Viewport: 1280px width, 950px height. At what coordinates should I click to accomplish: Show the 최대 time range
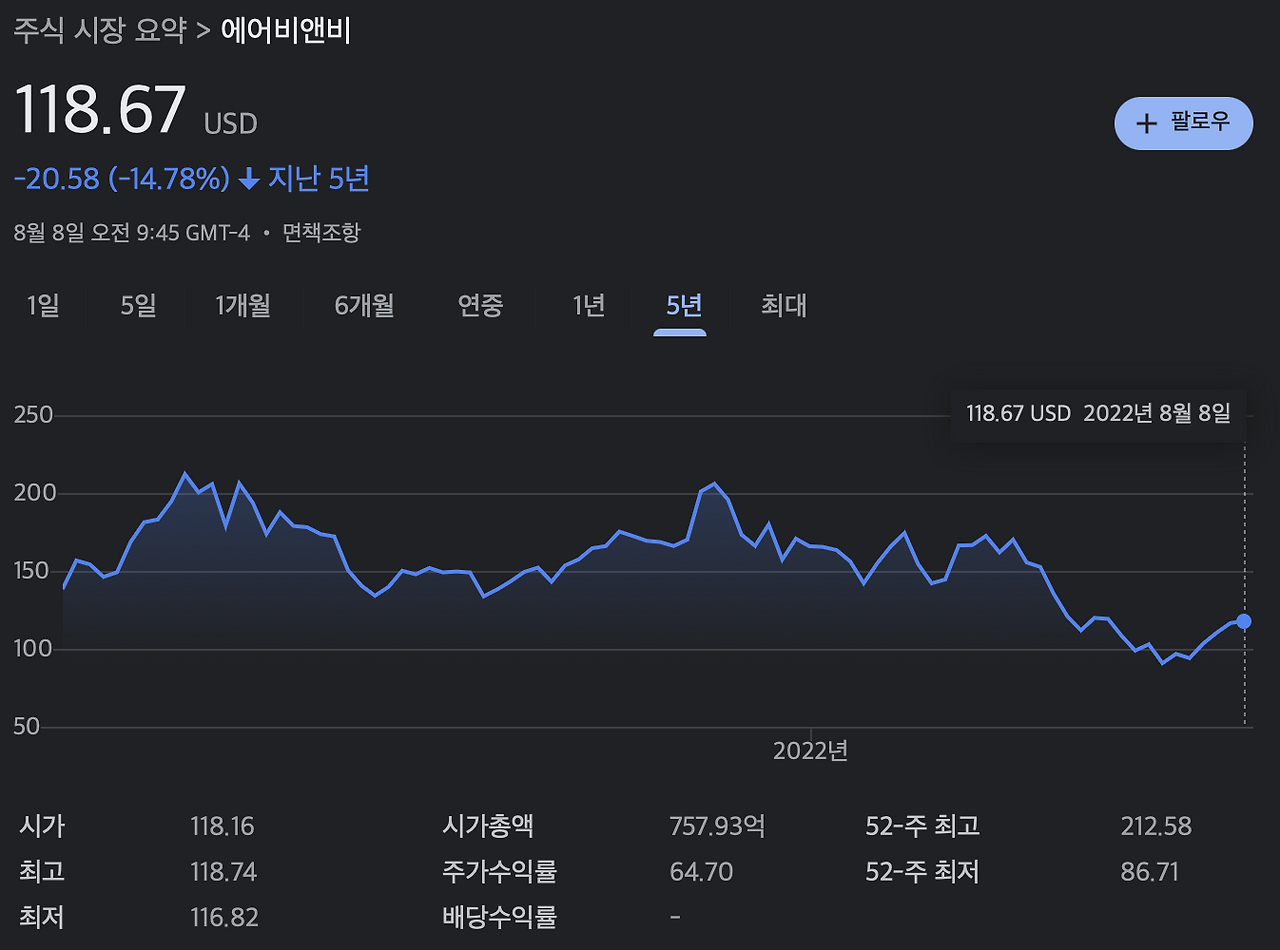(x=784, y=306)
